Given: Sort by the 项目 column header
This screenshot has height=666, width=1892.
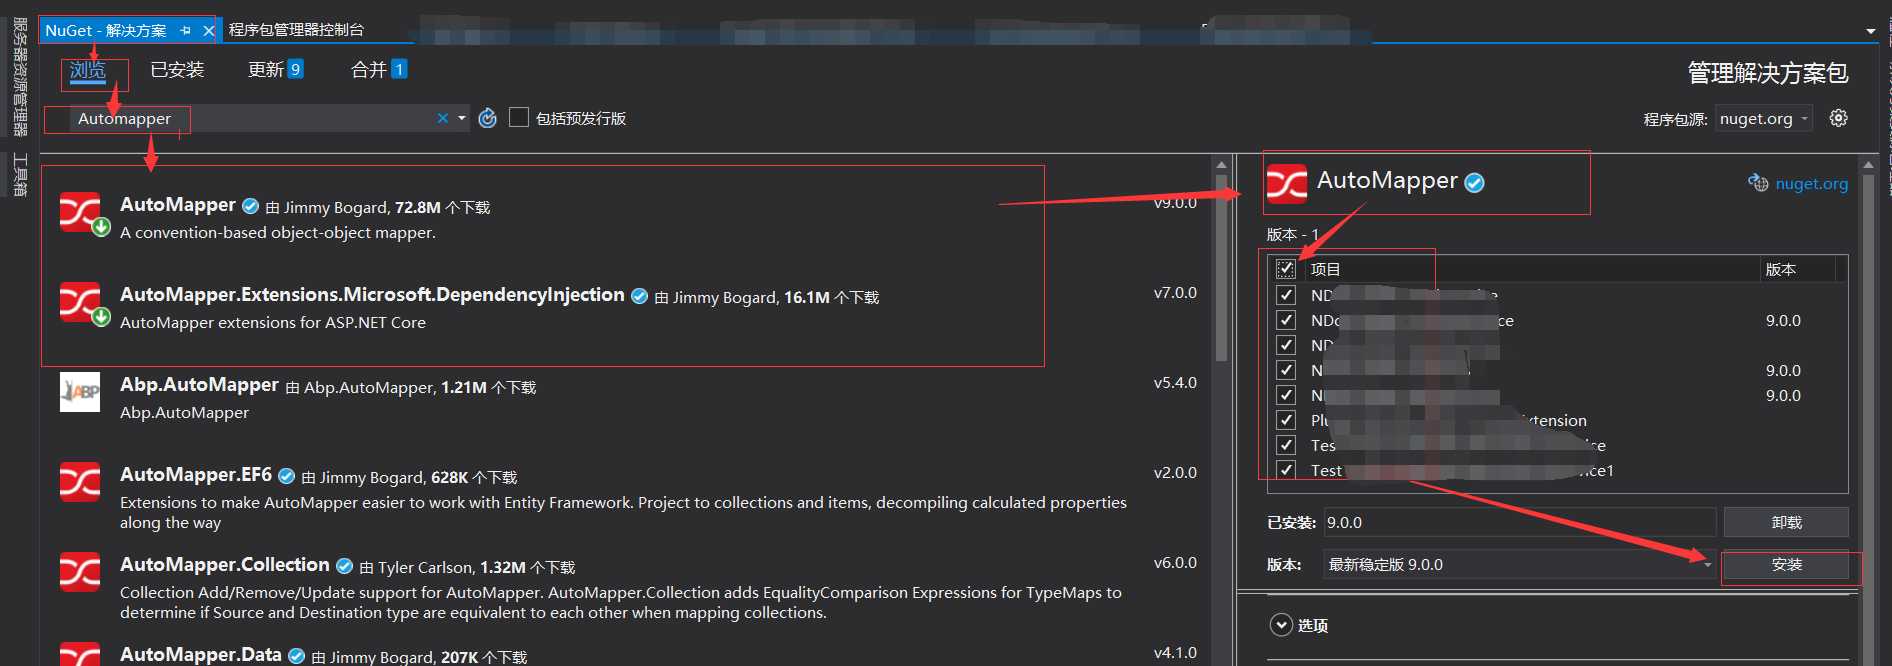Looking at the screenshot, I should (1325, 269).
